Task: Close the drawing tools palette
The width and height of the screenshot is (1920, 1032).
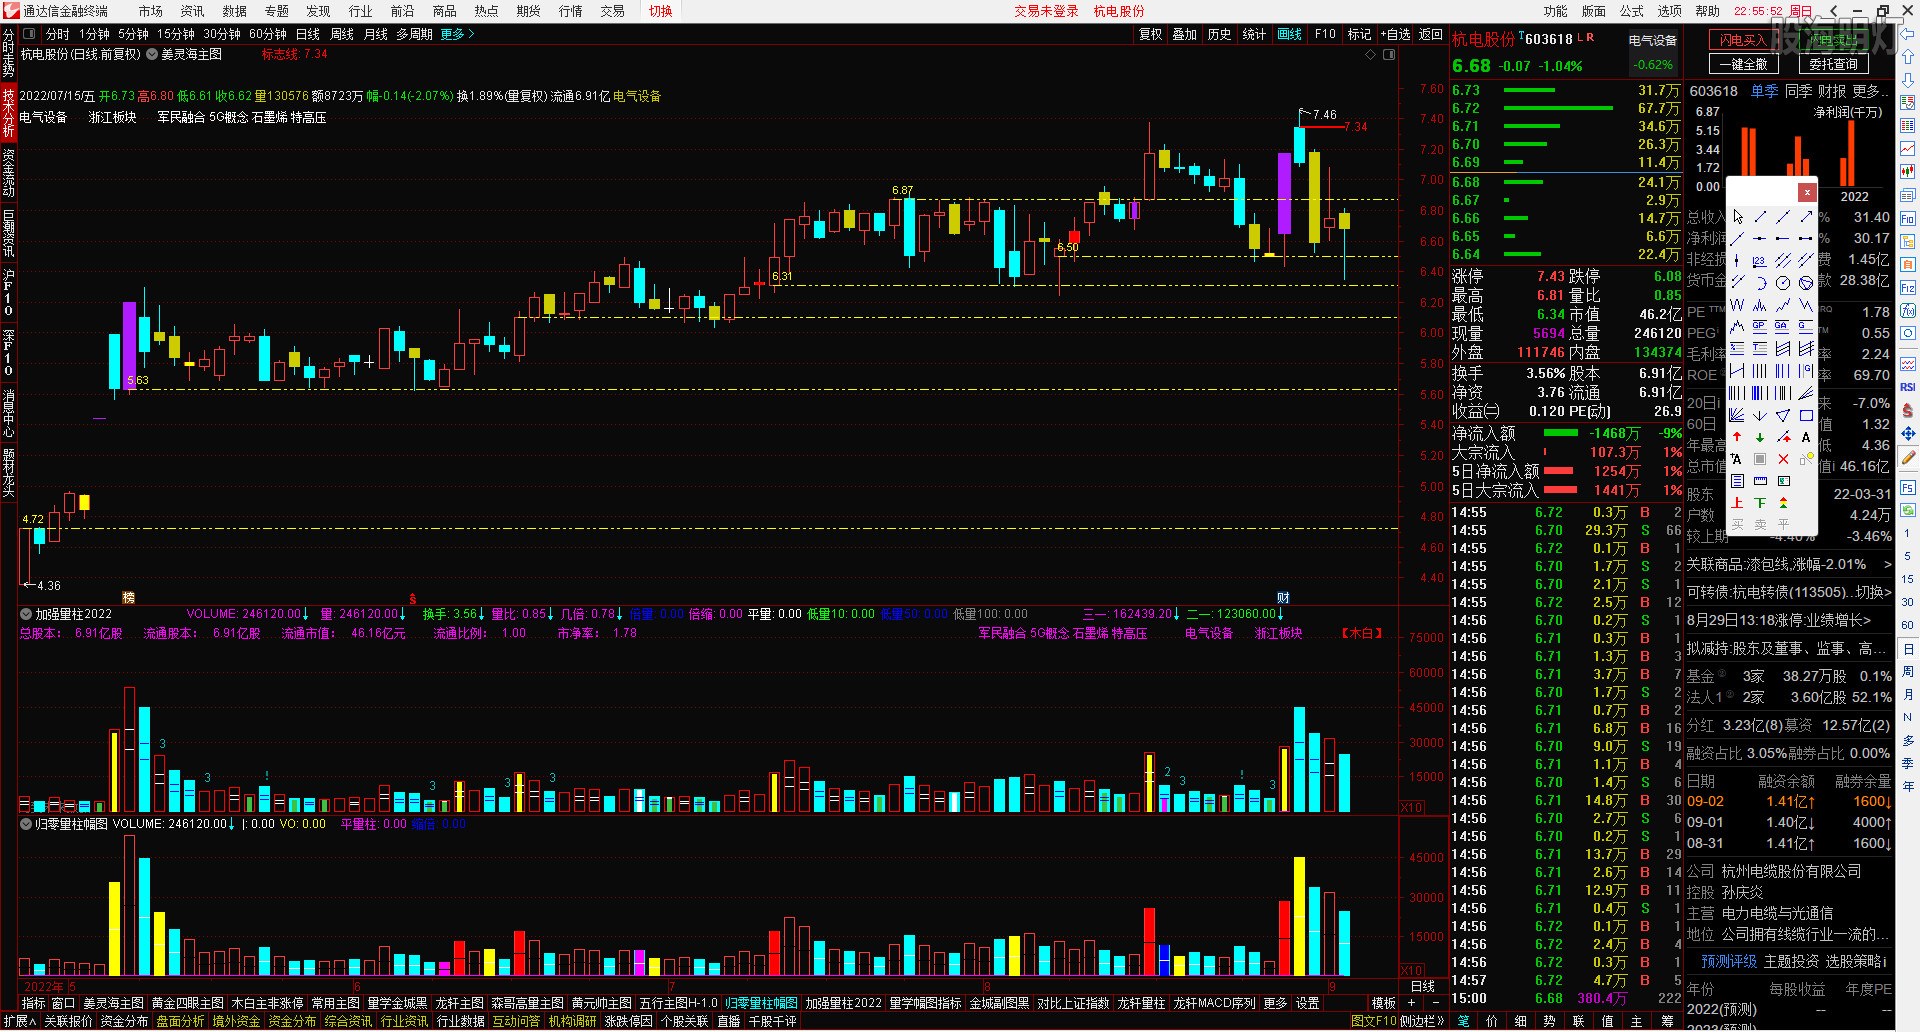Action: [x=1807, y=192]
